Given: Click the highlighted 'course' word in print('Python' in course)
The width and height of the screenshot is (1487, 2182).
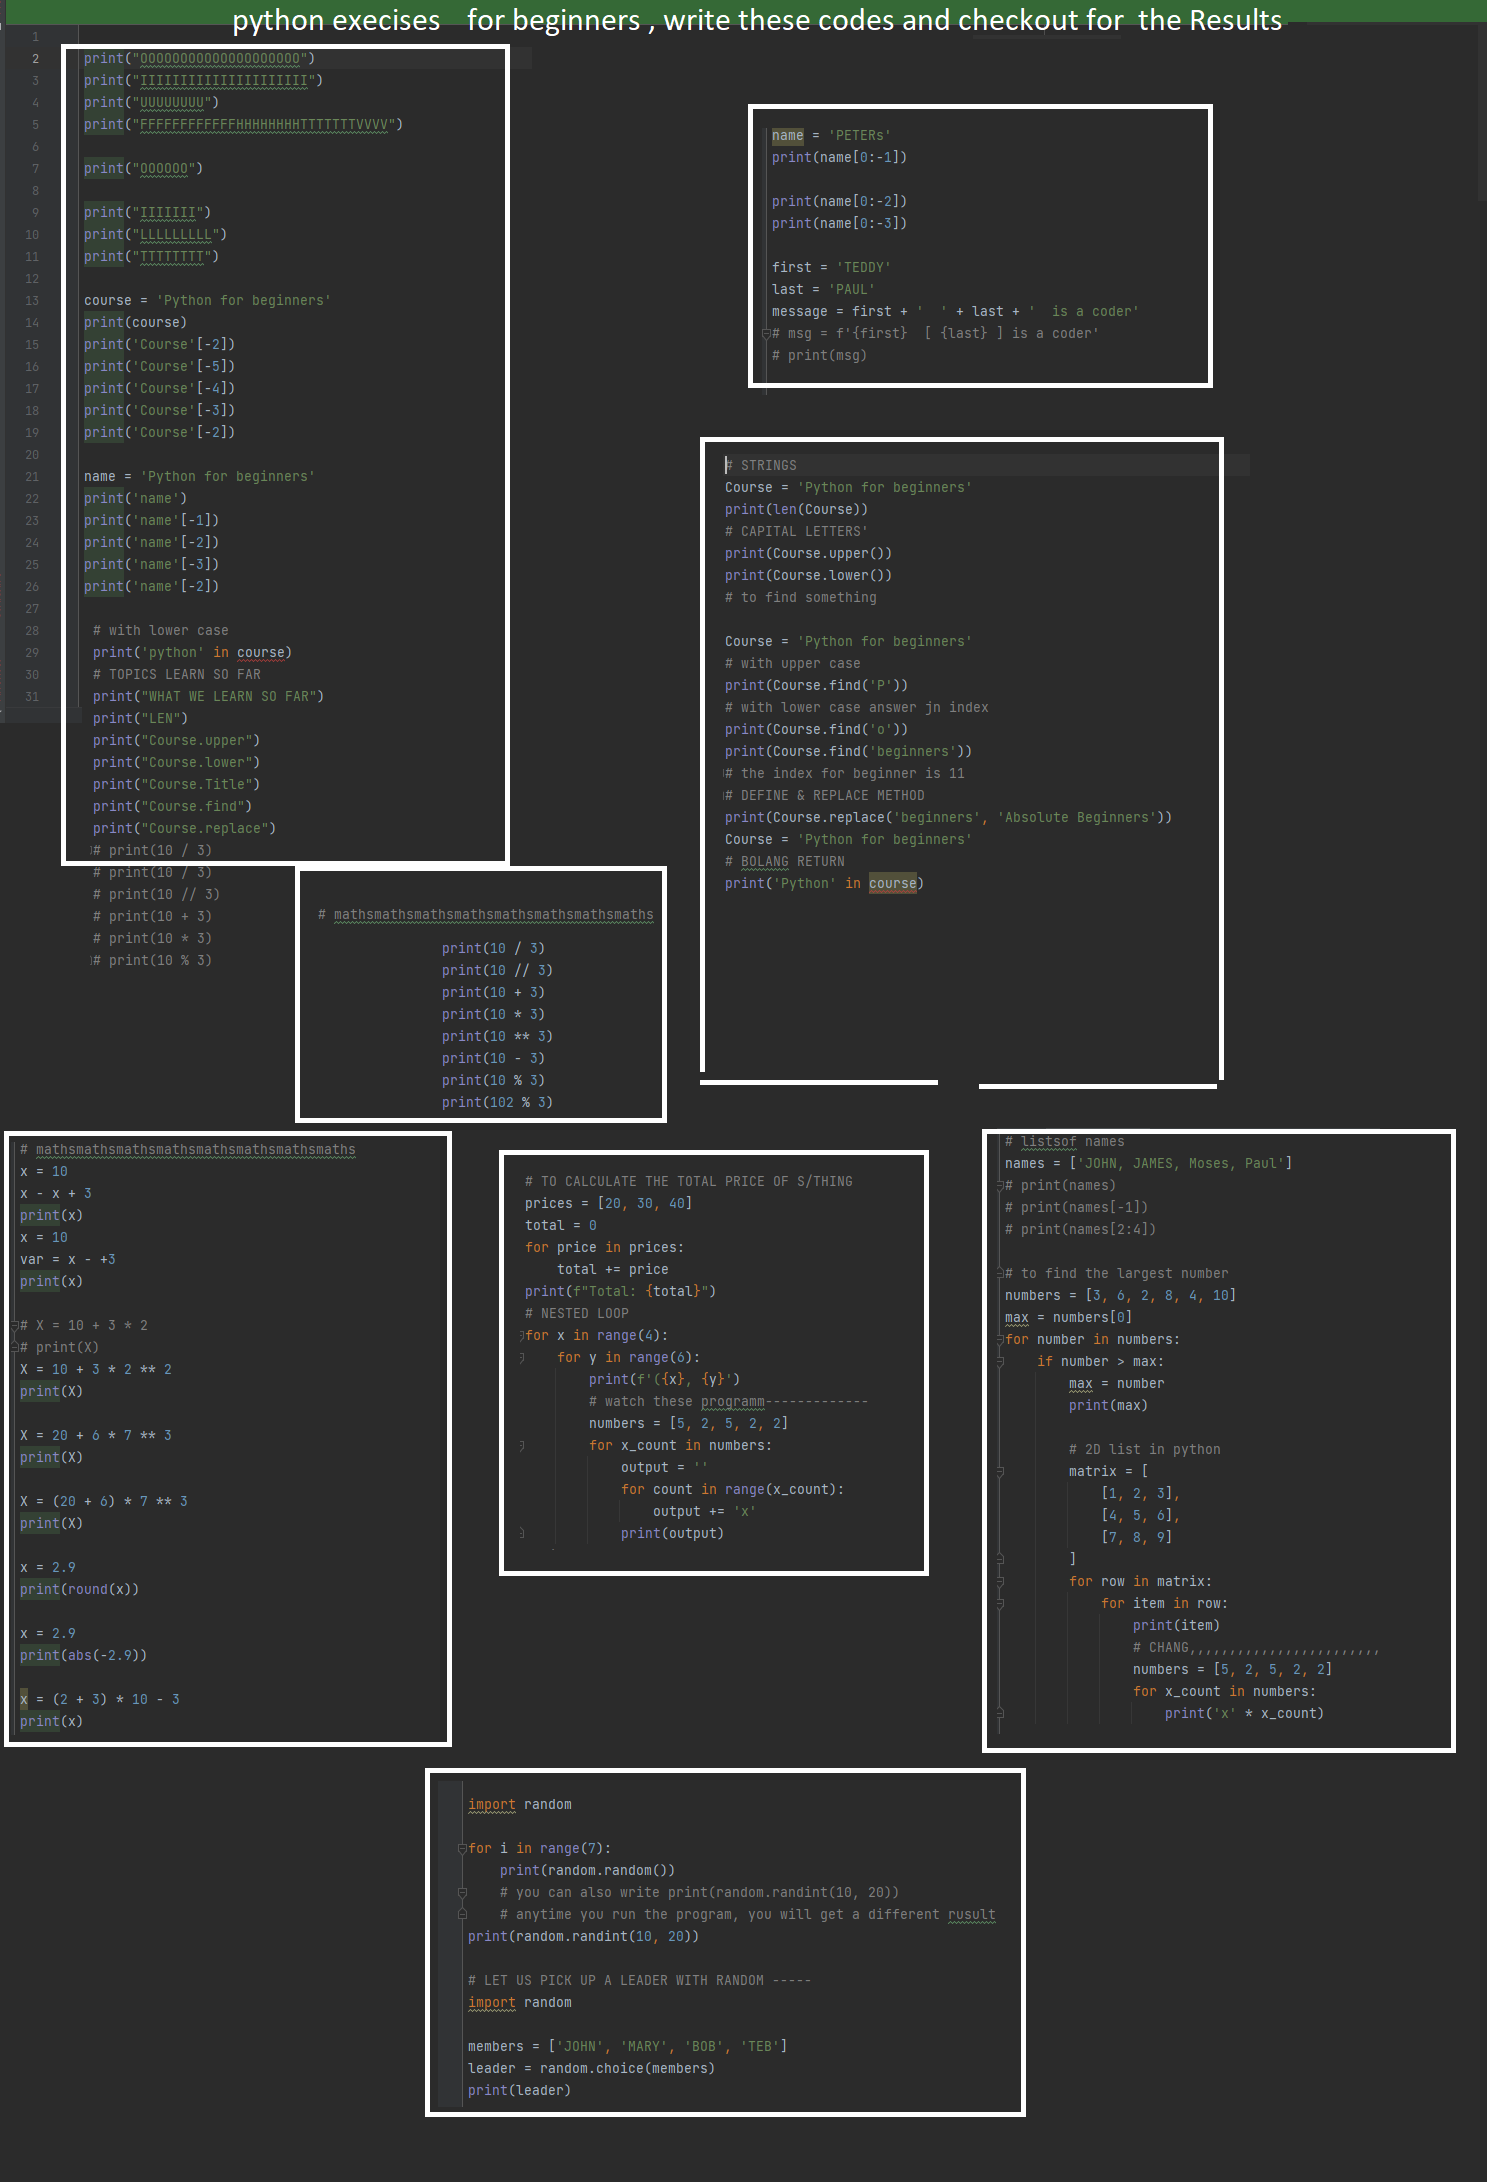Looking at the screenshot, I should [x=892, y=884].
